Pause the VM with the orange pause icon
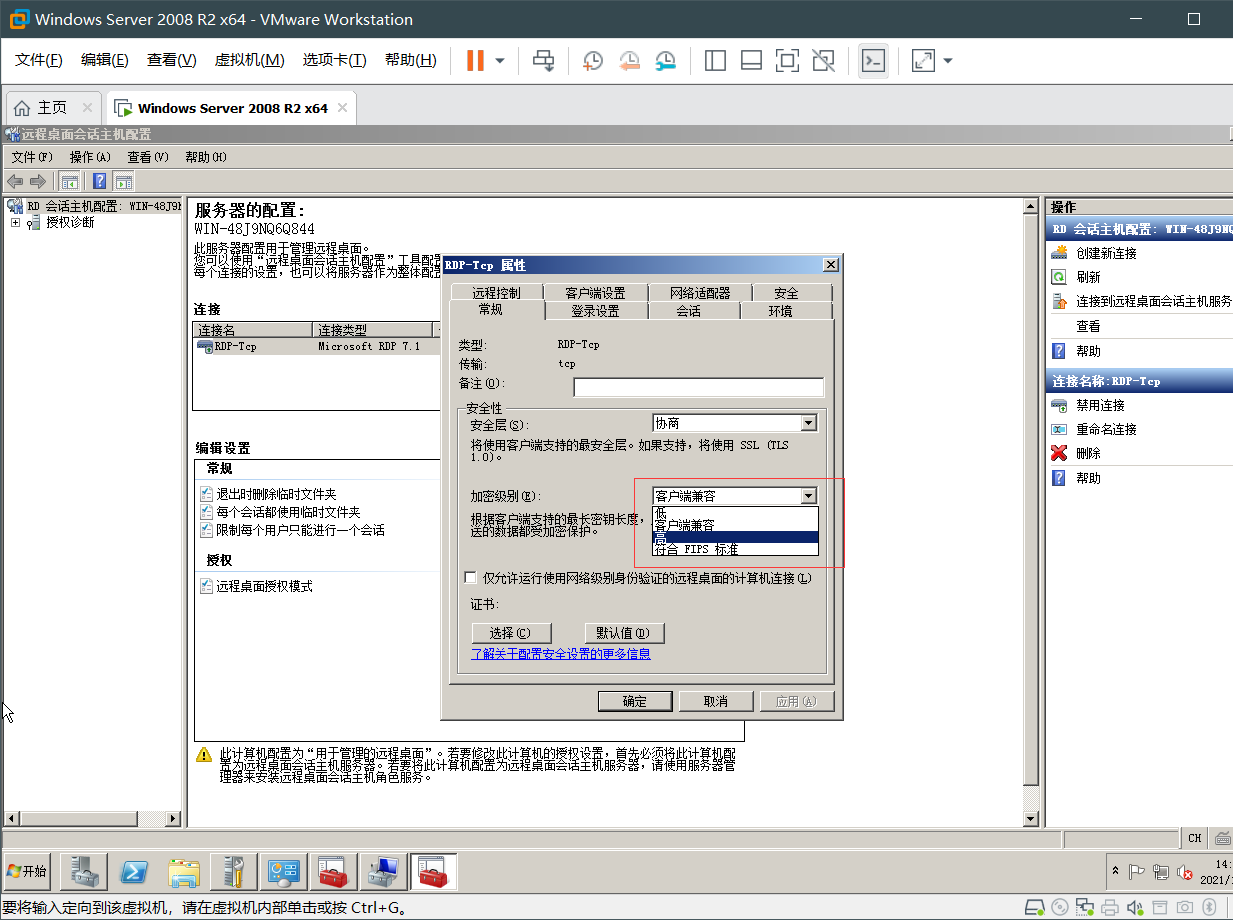Screen dimensions: 1233x920 pyautogui.click(x=475, y=61)
